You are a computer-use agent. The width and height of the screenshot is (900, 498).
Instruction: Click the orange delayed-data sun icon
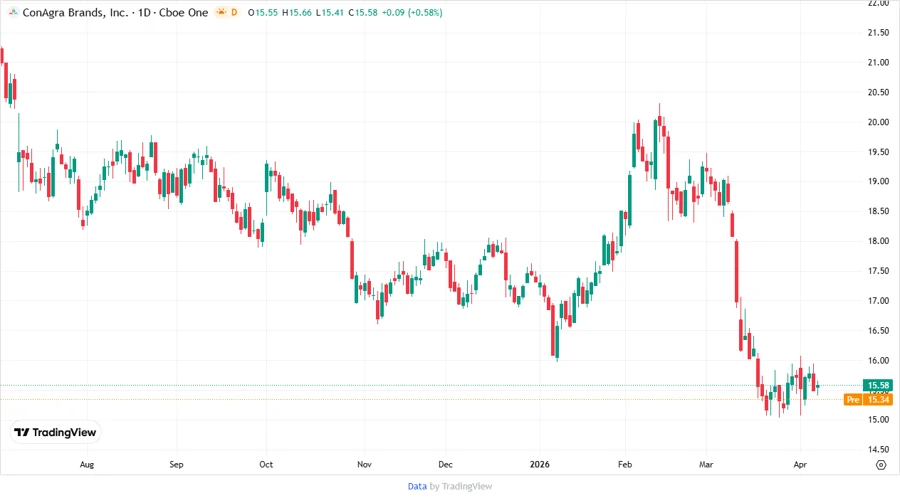click(222, 12)
